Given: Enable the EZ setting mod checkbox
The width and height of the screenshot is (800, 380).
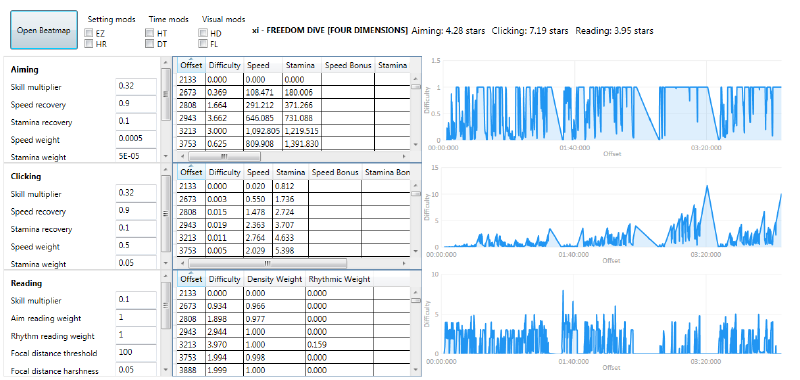Looking at the screenshot, I should point(89,33).
